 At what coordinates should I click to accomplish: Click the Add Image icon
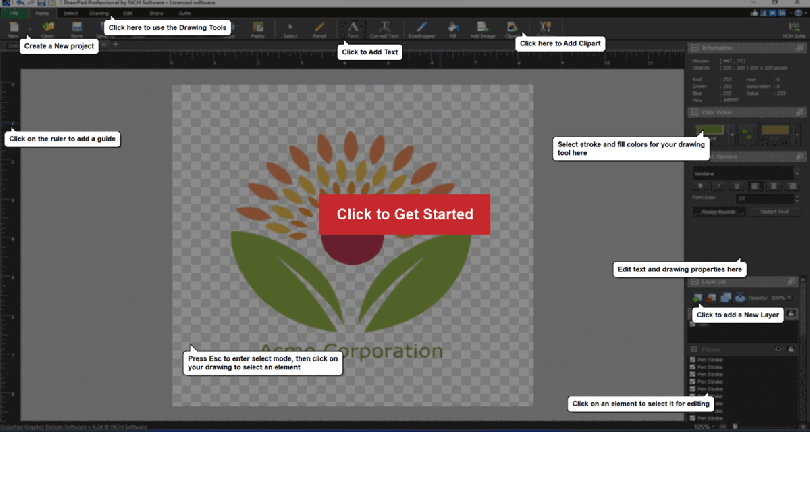point(482,29)
